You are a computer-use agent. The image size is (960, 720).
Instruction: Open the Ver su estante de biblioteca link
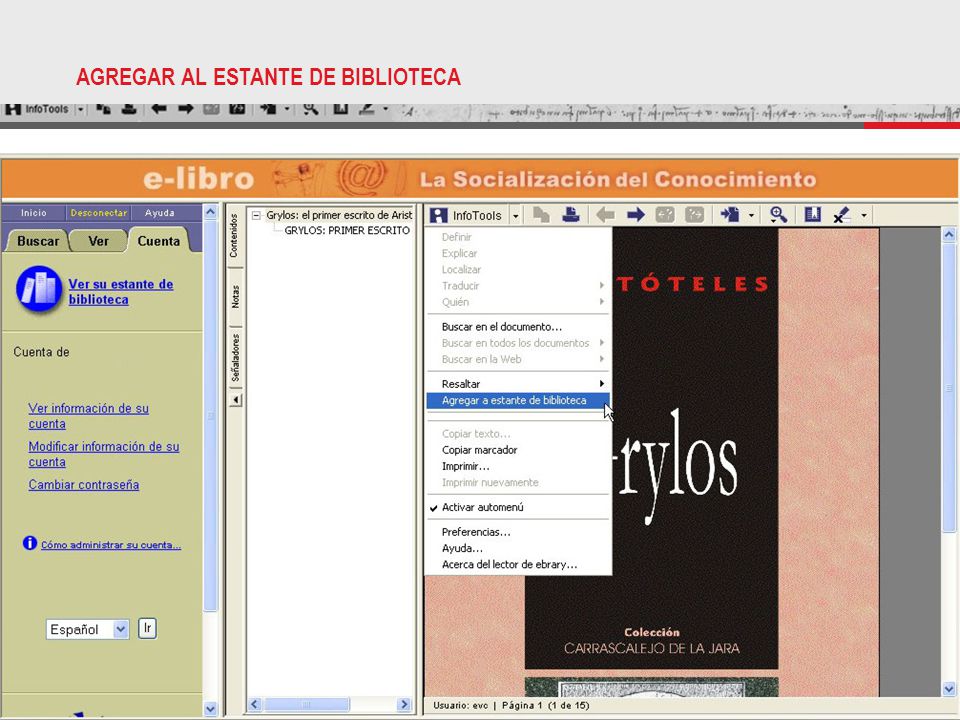click(121, 292)
